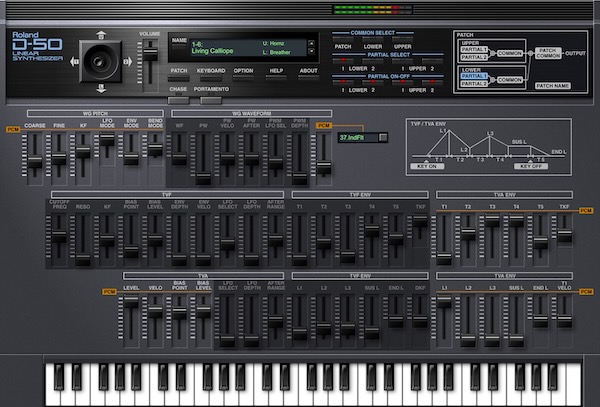
Task: Open the ABOUT menu button
Action: click(x=308, y=78)
